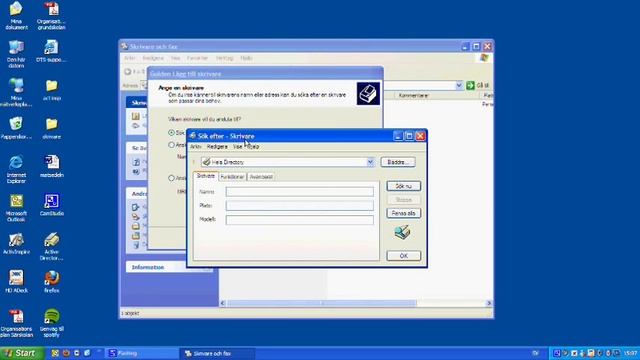Click inside the Modell input field
Image resolution: width=640 pixels, height=360 pixels.
[x=300, y=220]
